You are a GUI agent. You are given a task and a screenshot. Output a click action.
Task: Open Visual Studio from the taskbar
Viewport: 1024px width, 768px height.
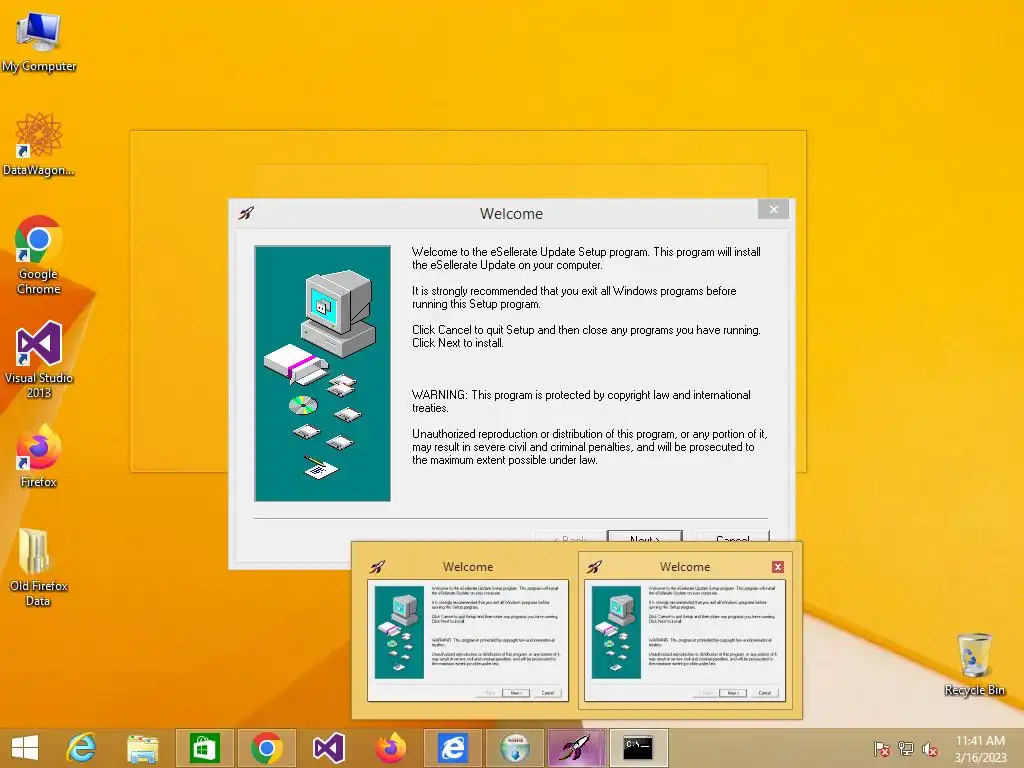[x=328, y=748]
